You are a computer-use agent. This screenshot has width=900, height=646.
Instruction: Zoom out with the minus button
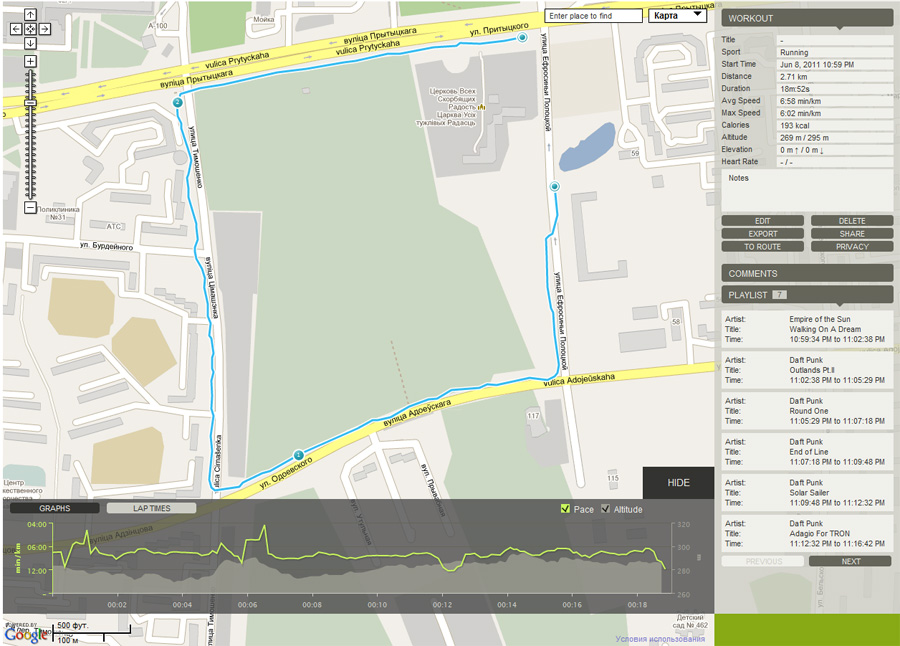[x=30, y=207]
